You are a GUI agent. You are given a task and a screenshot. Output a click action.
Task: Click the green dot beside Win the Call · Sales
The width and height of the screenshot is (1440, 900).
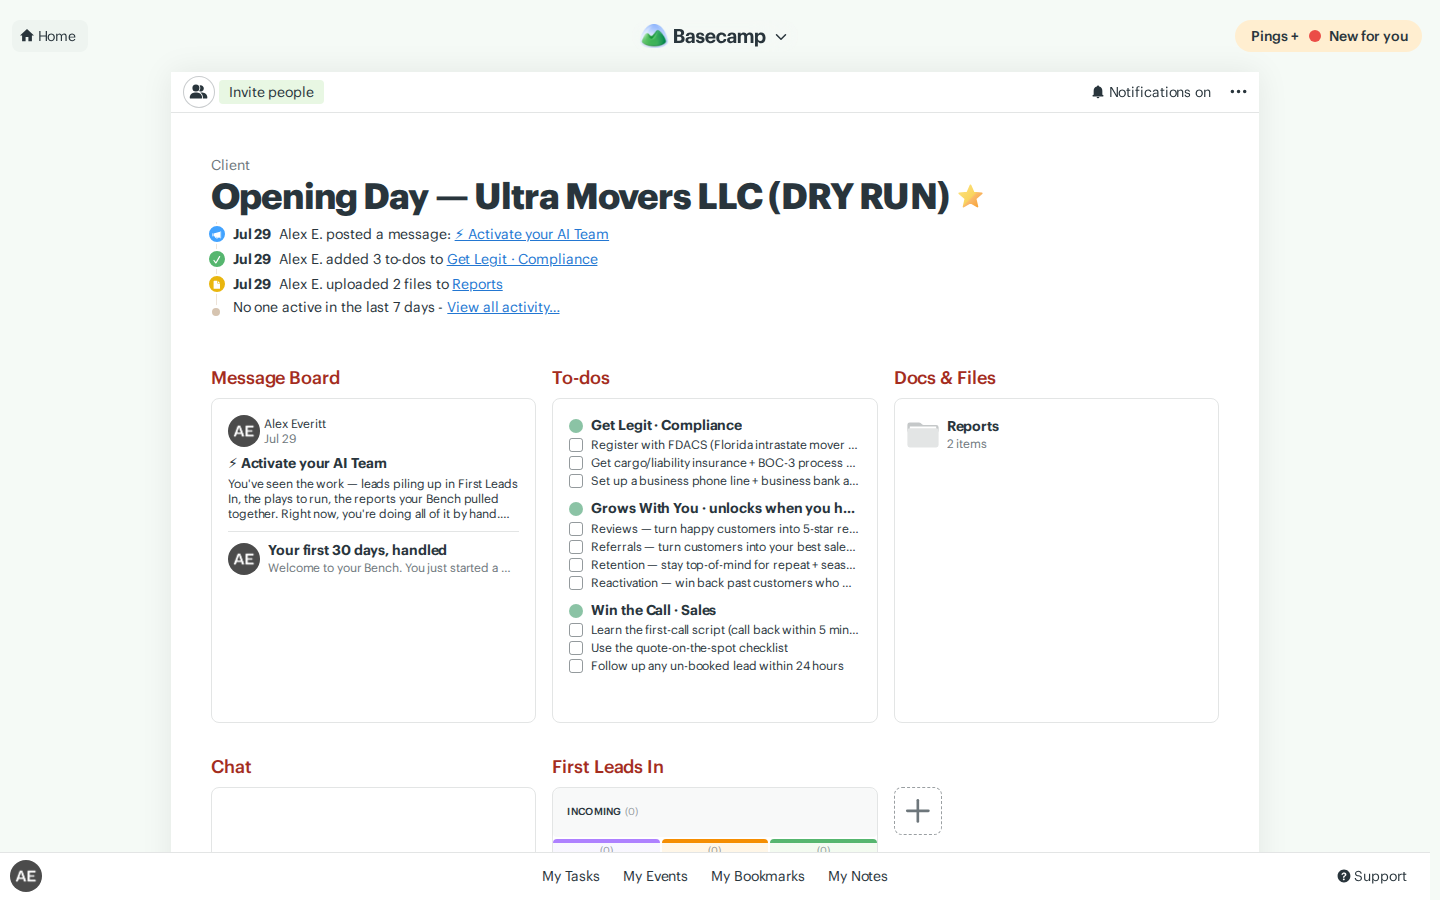point(576,611)
